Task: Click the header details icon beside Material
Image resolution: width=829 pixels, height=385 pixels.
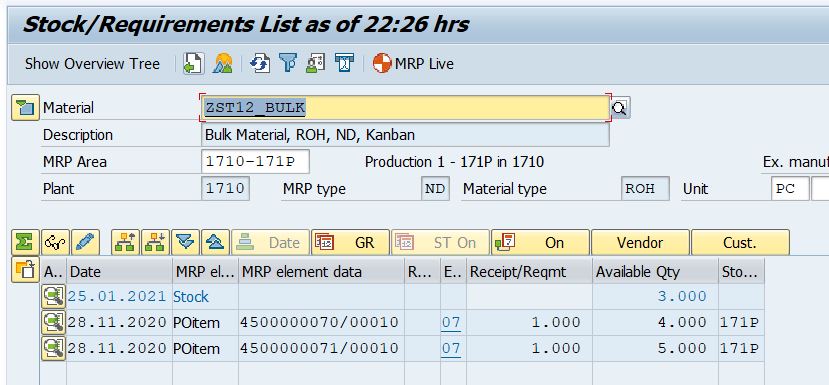Action: click(x=25, y=108)
